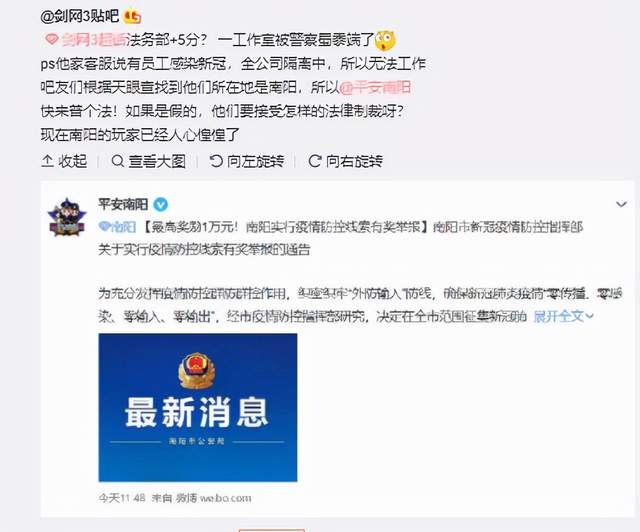Open the 剑网3超话 supertopic link
This screenshot has height=532, width=640.
click(86, 40)
